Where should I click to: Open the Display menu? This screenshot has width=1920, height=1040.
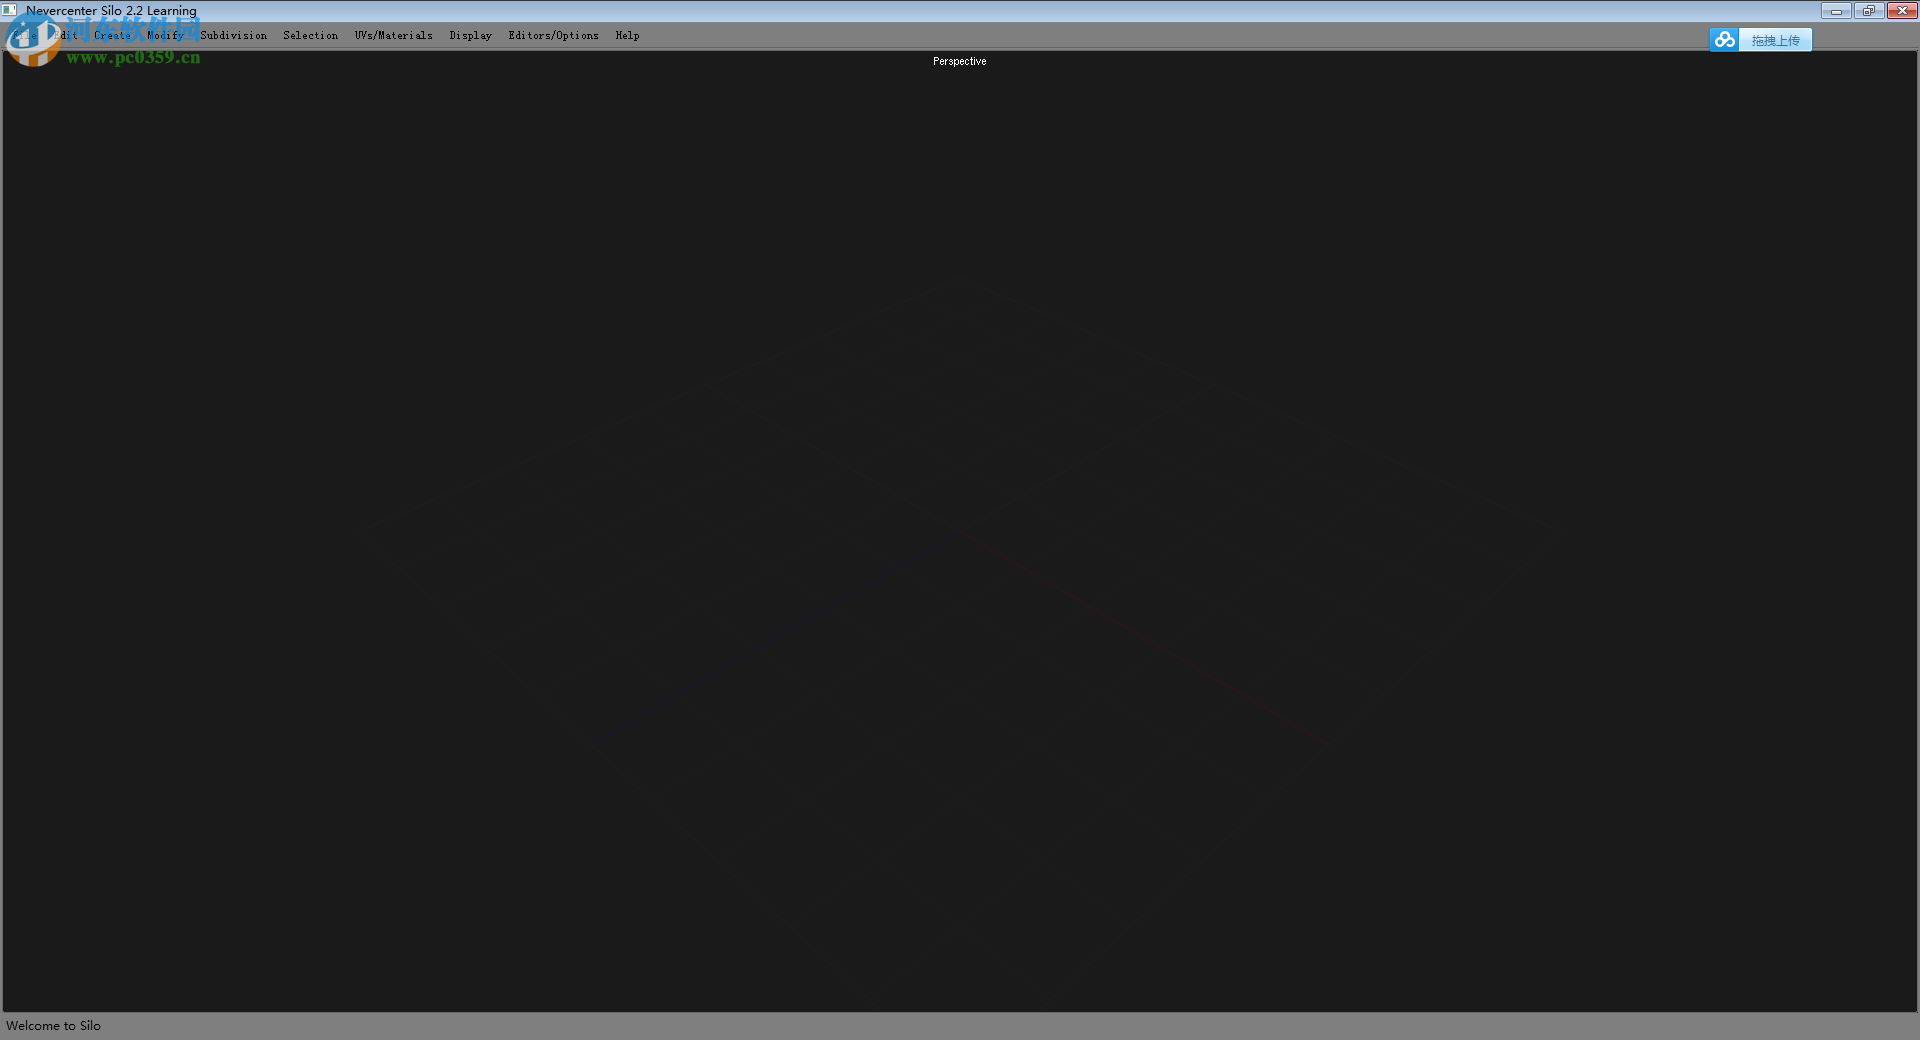[x=470, y=35]
